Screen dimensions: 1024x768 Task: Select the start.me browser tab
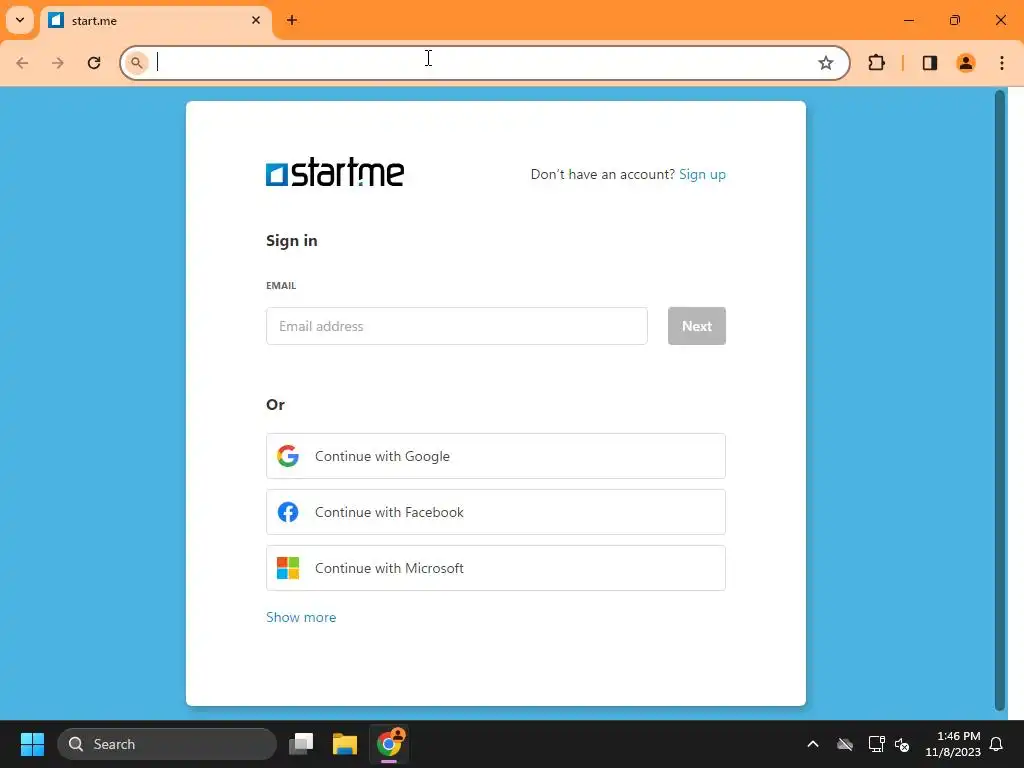pyautogui.click(x=157, y=21)
